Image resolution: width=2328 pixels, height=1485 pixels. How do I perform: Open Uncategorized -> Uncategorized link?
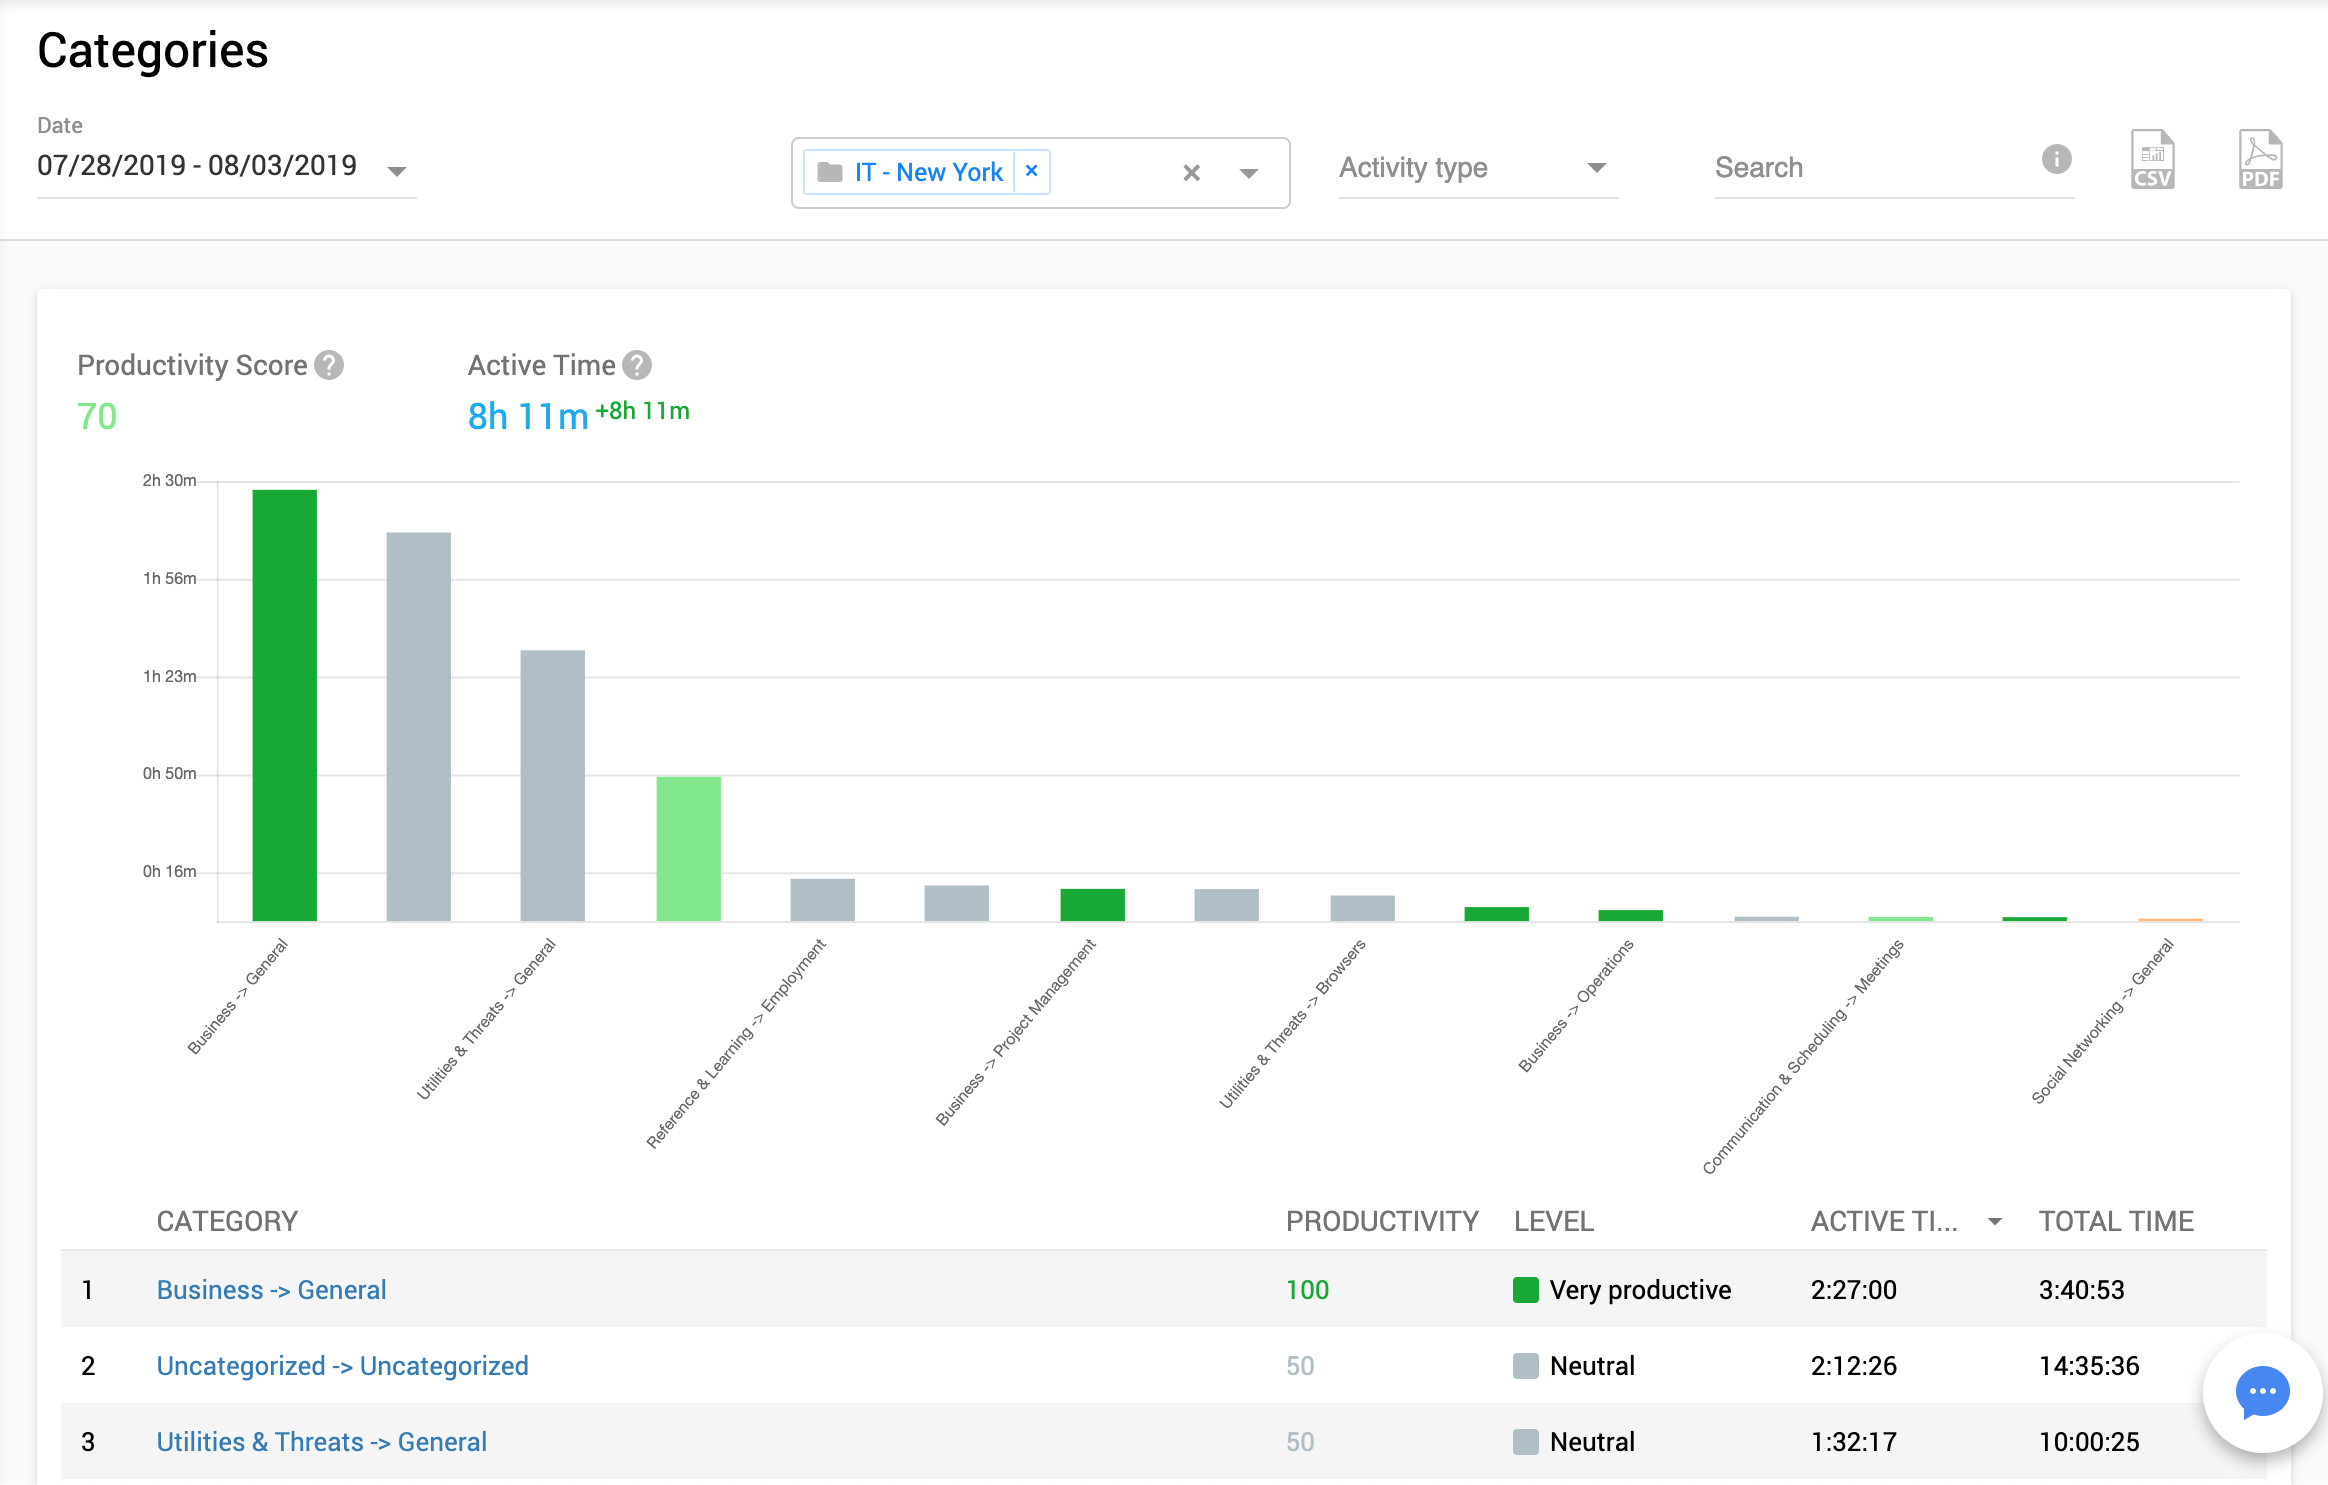point(342,1366)
